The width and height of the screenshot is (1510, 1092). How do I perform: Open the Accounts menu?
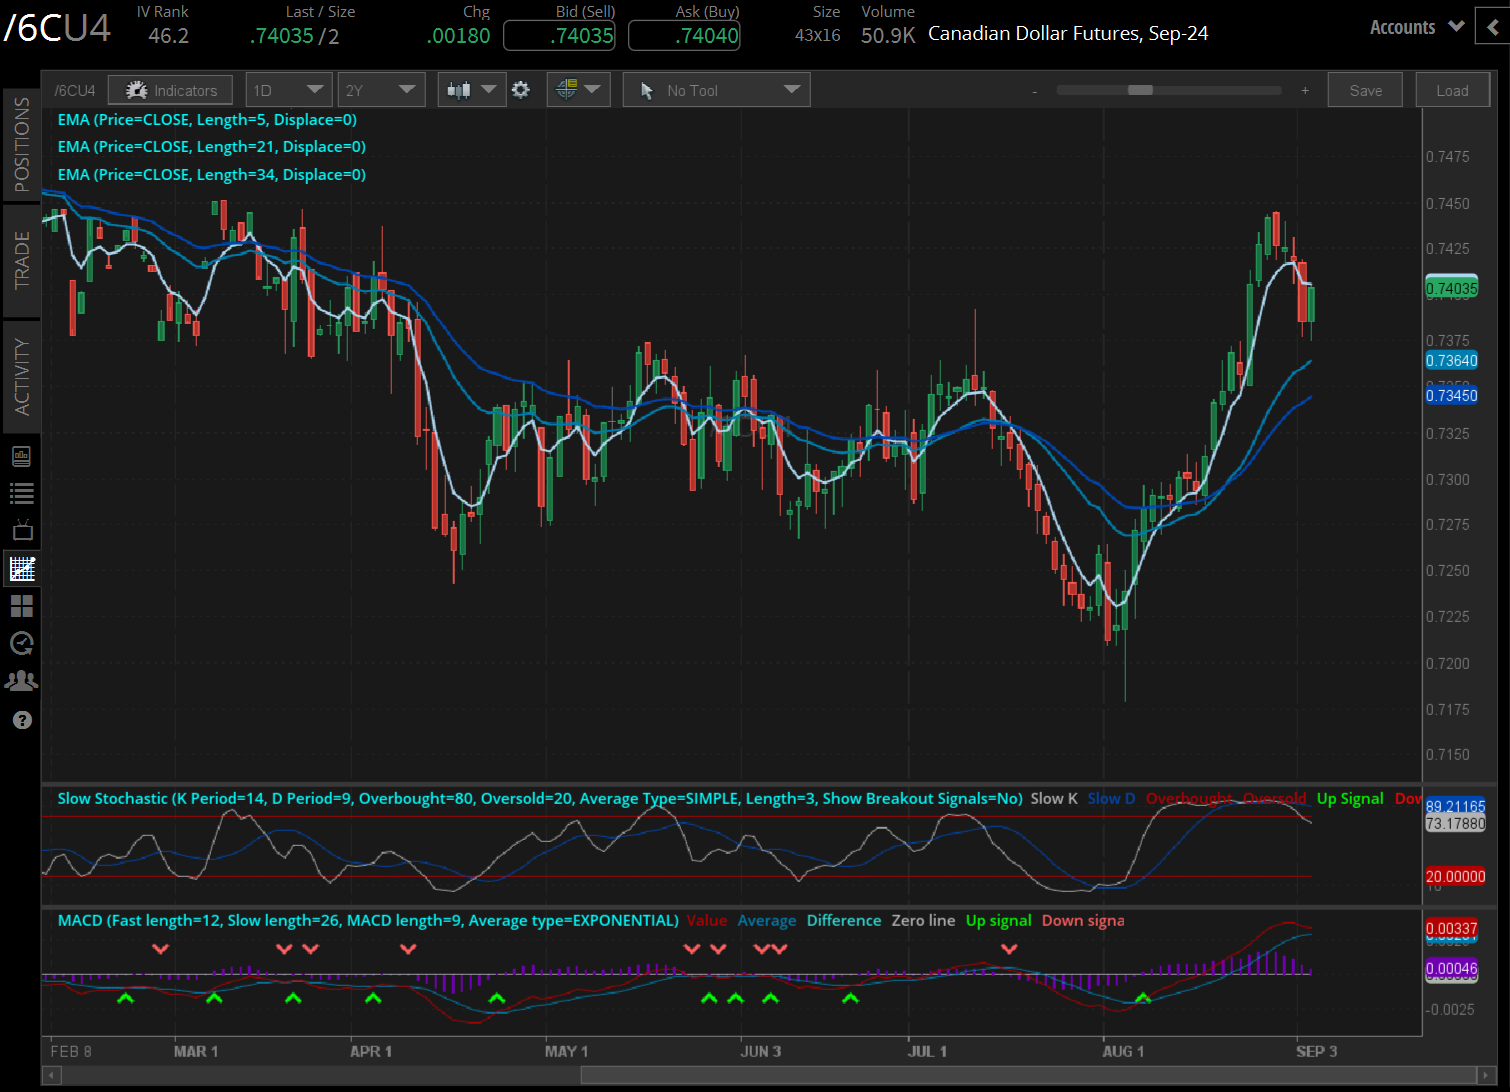click(1413, 27)
